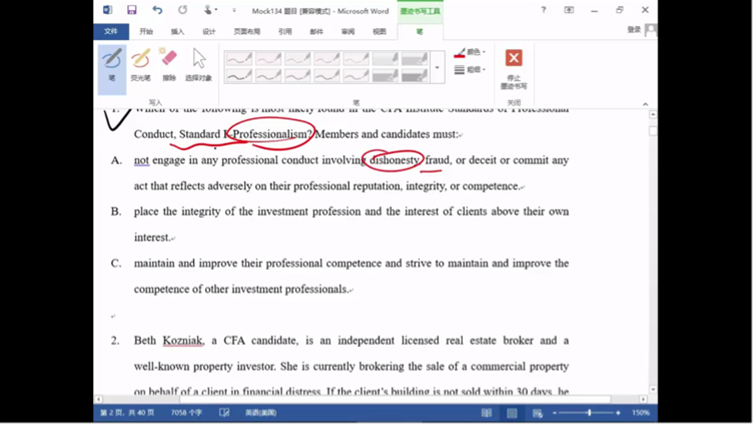Pick second pen style in top gallery row
Viewport: 753px width, 424px height.
click(x=268, y=59)
